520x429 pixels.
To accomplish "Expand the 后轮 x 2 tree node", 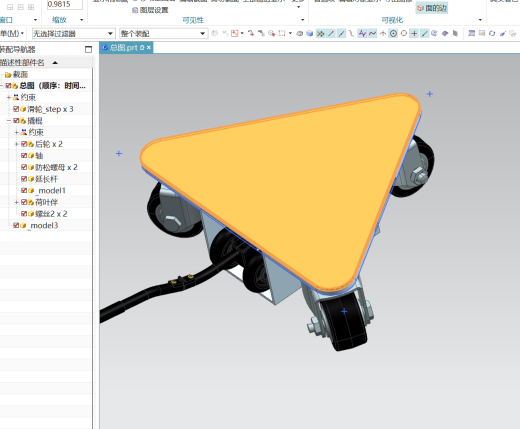I will click(x=17, y=144).
